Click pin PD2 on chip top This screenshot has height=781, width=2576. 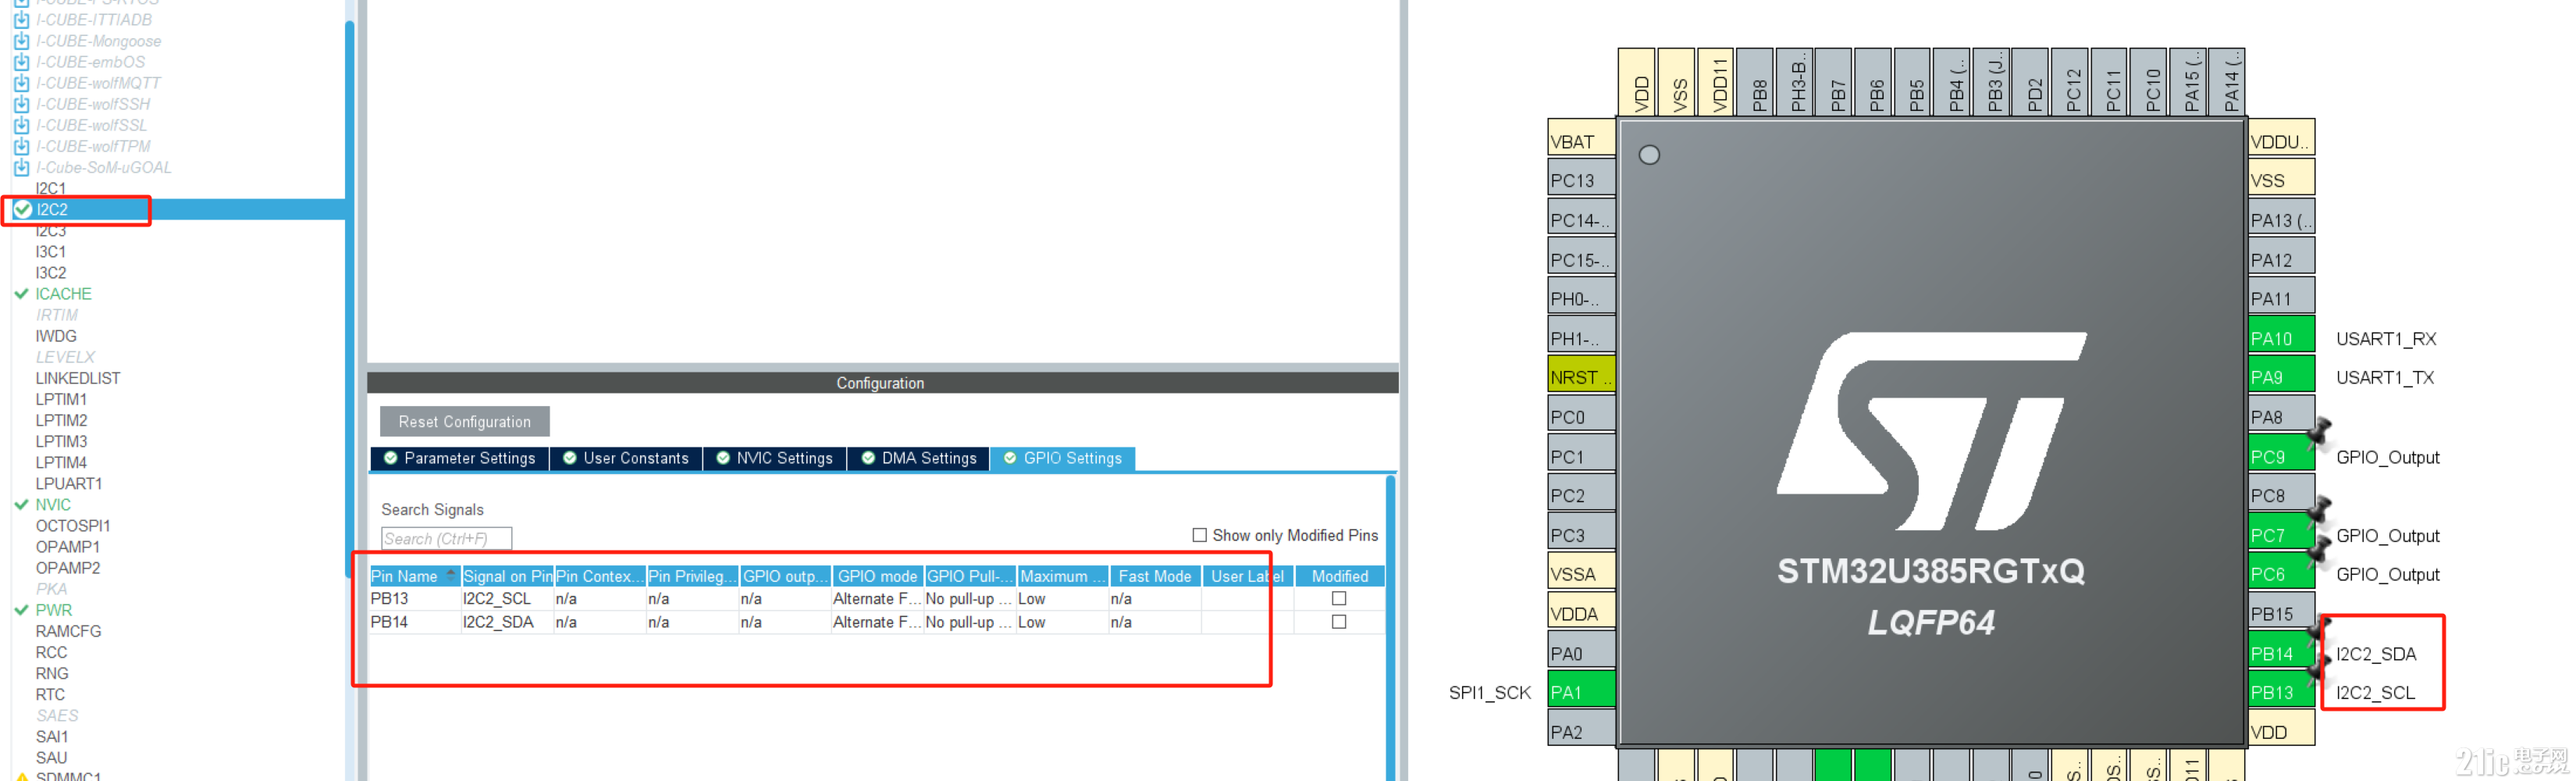click(x=2030, y=82)
